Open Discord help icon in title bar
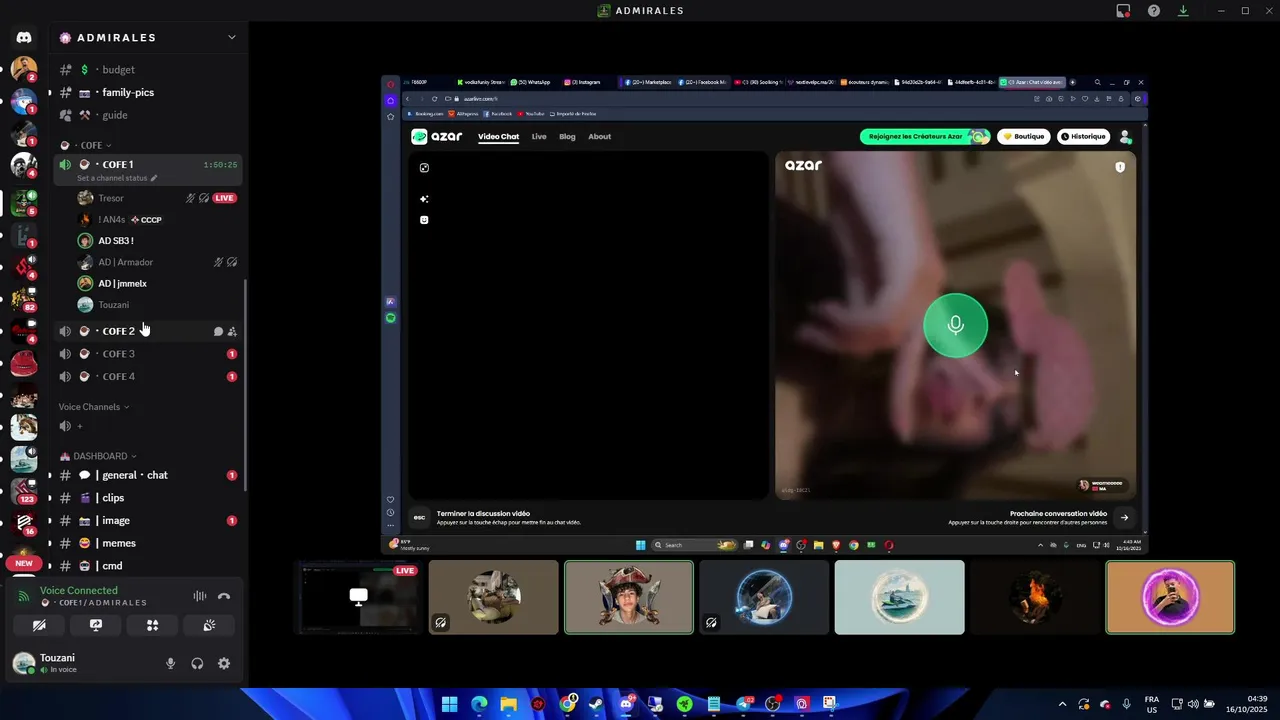Image resolution: width=1280 pixels, height=720 pixels. (1154, 11)
